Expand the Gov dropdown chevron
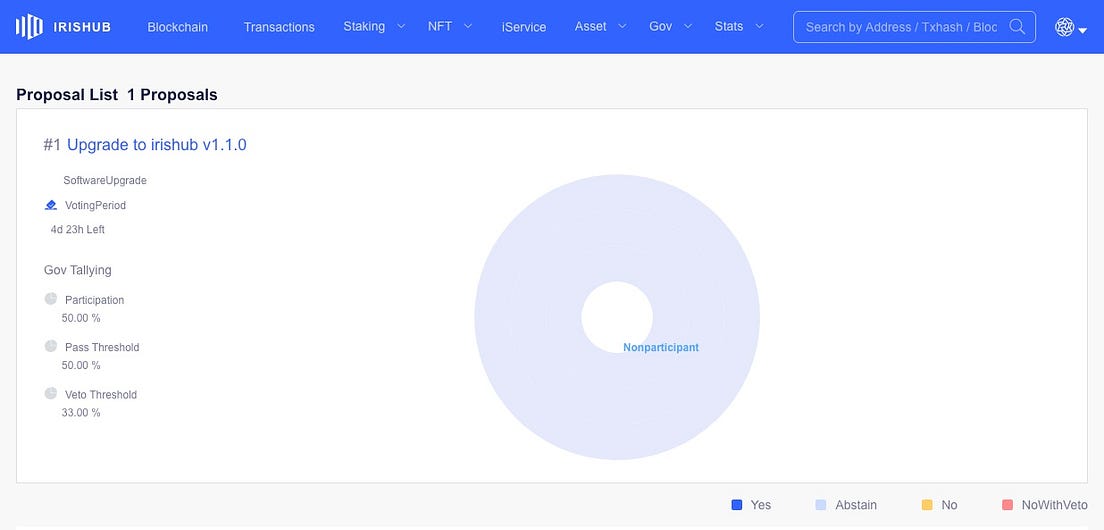Image resolution: width=1104 pixels, height=530 pixels. coord(689,26)
